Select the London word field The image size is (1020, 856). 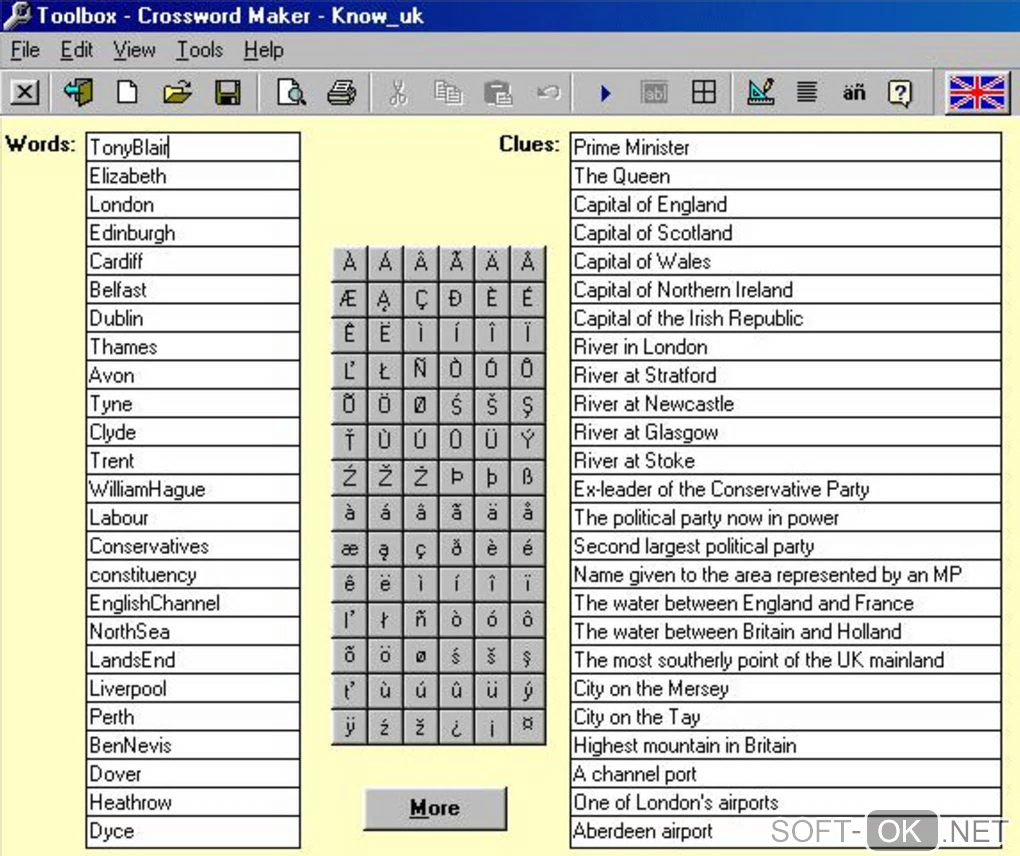click(x=193, y=204)
